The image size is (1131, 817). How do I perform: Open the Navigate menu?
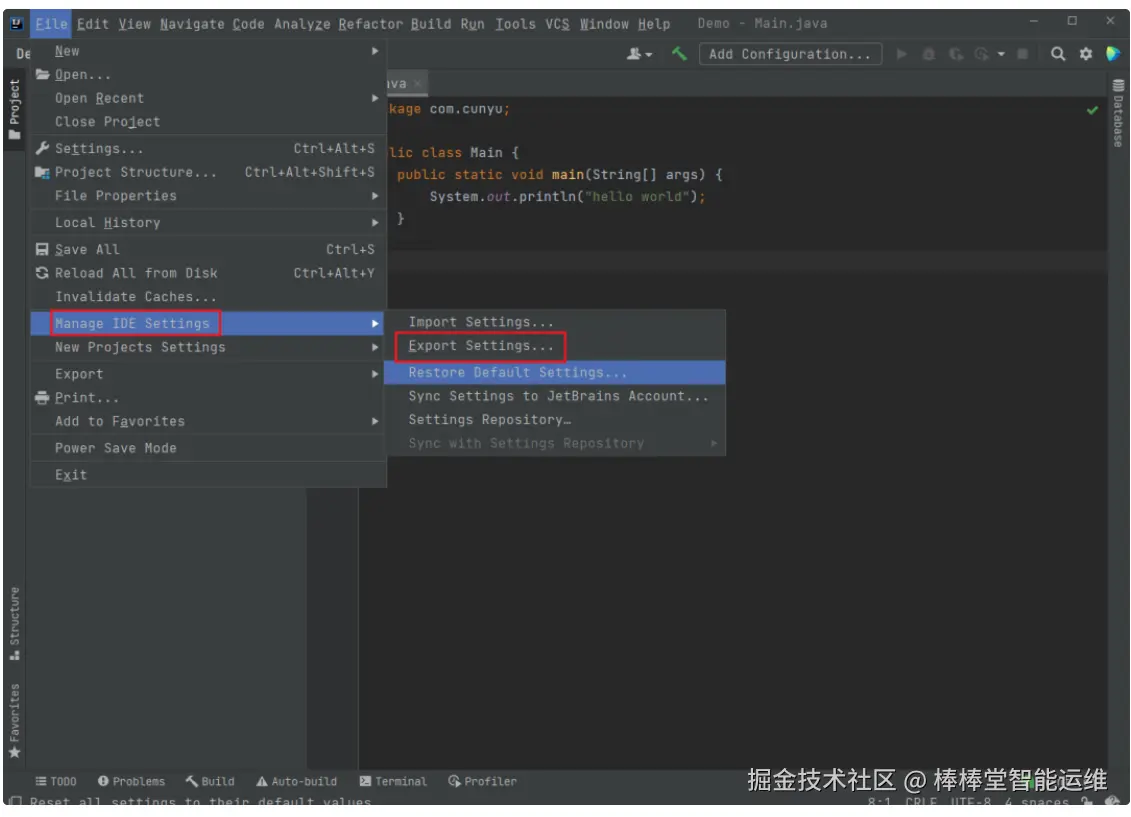coord(192,24)
